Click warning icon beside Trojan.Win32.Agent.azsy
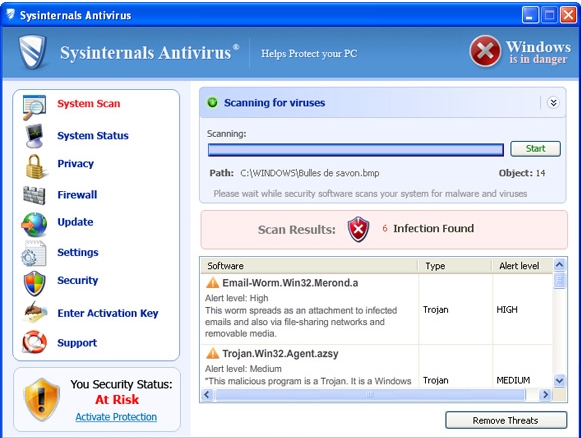Viewport: 581px width, 438px height. pyautogui.click(x=212, y=353)
